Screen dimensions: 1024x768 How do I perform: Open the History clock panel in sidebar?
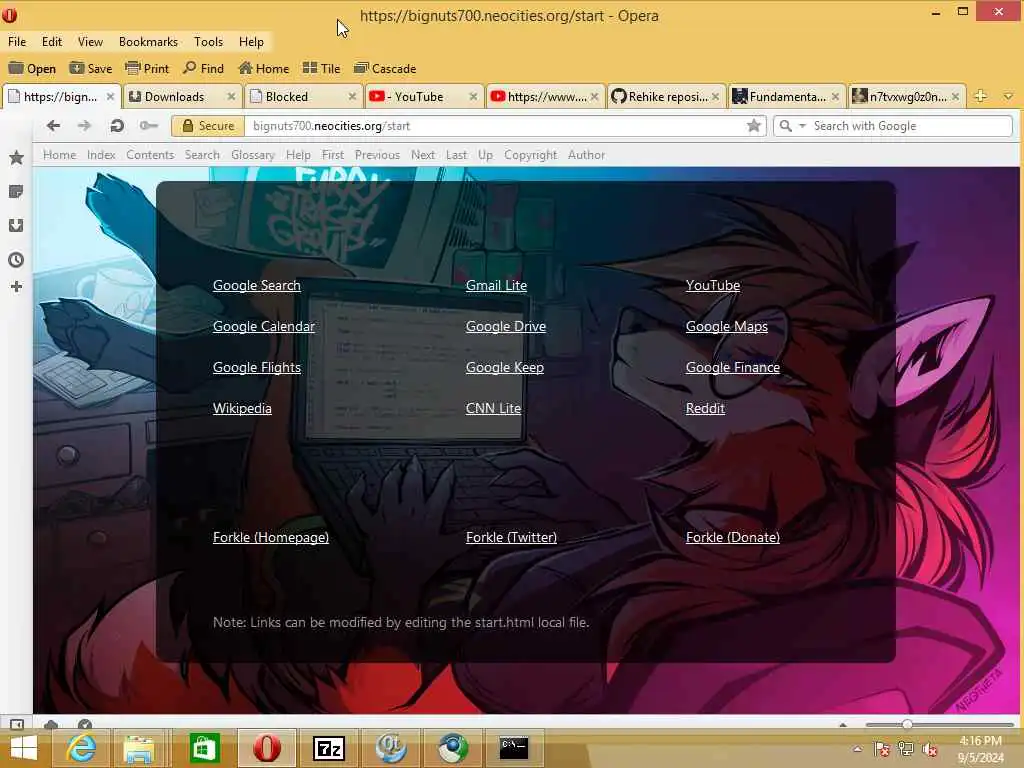click(16, 260)
